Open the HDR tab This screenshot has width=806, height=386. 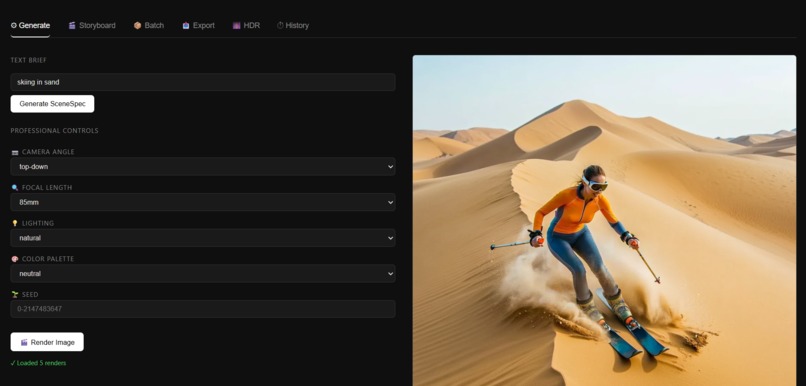pyautogui.click(x=246, y=25)
